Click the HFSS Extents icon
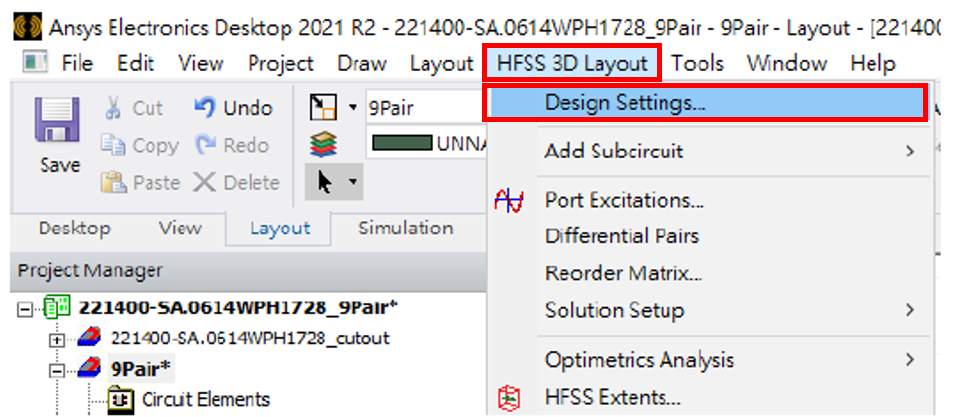 coord(510,398)
